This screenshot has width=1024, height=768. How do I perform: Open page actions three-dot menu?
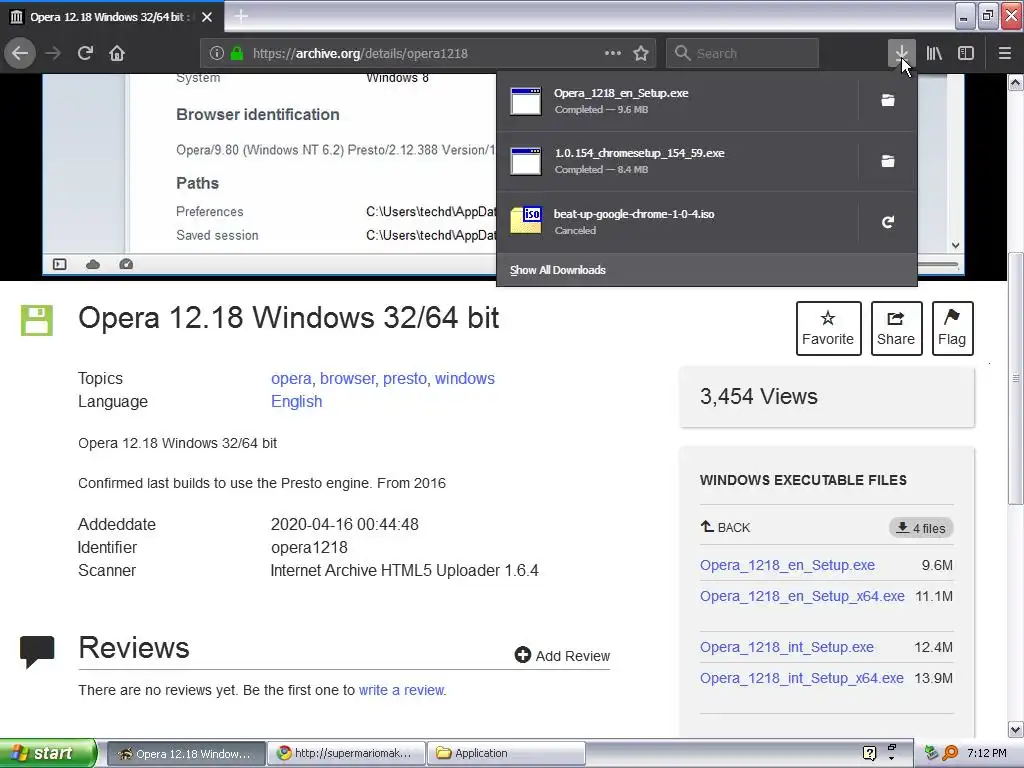pyautogui.click(x=613, y=53)
